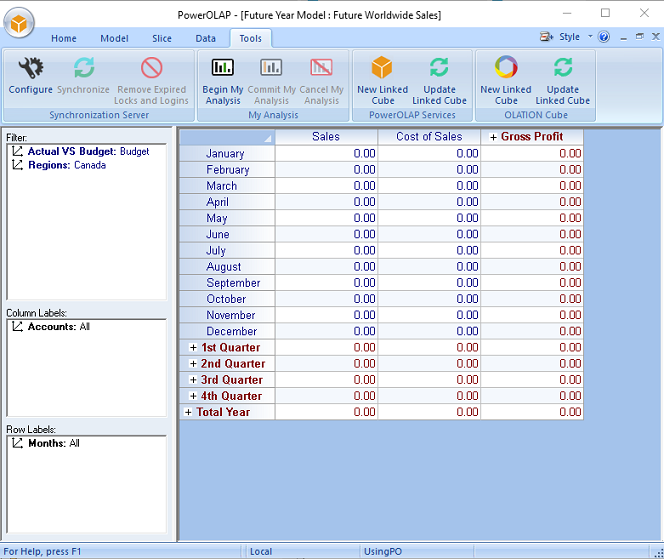The image size is (664, 559).
Task: Click the Regions dimension icon in Filter
Action: tap(17, 165)
